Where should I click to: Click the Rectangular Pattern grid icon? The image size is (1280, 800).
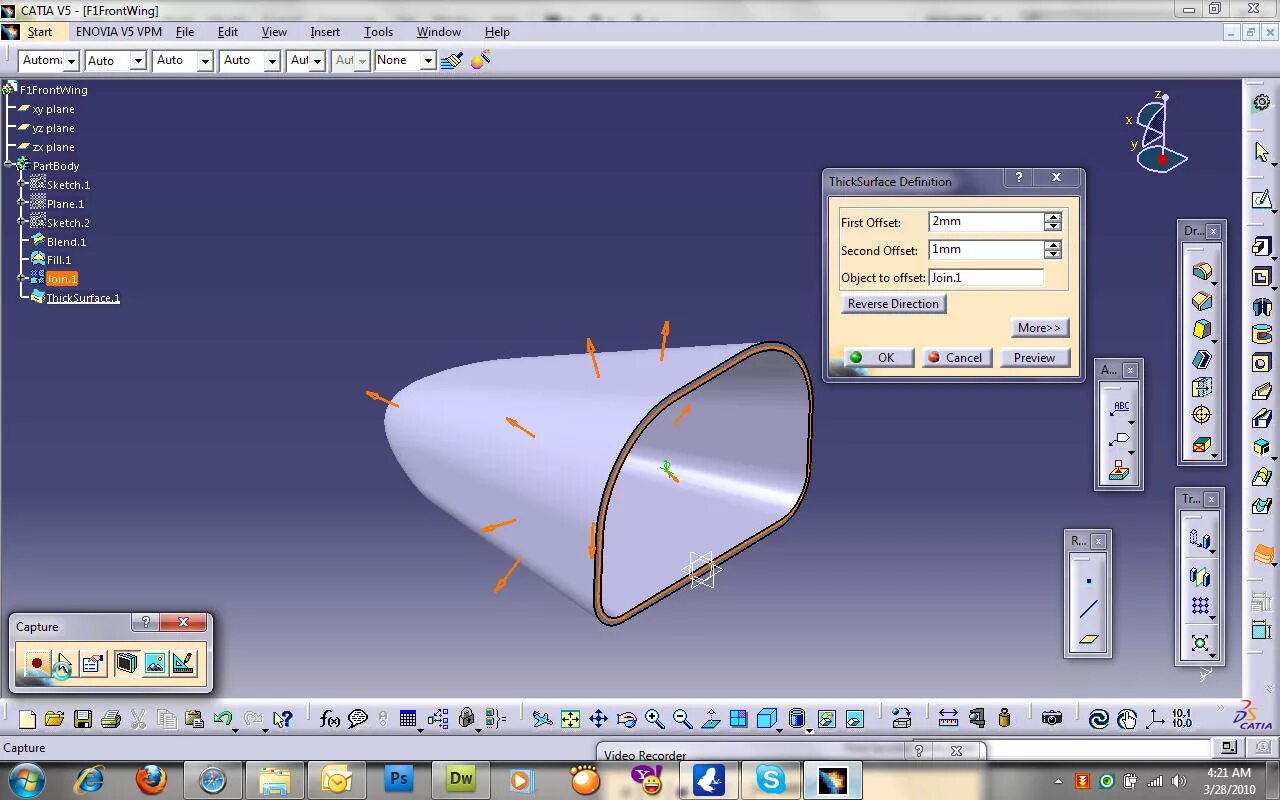point(1200,606)
